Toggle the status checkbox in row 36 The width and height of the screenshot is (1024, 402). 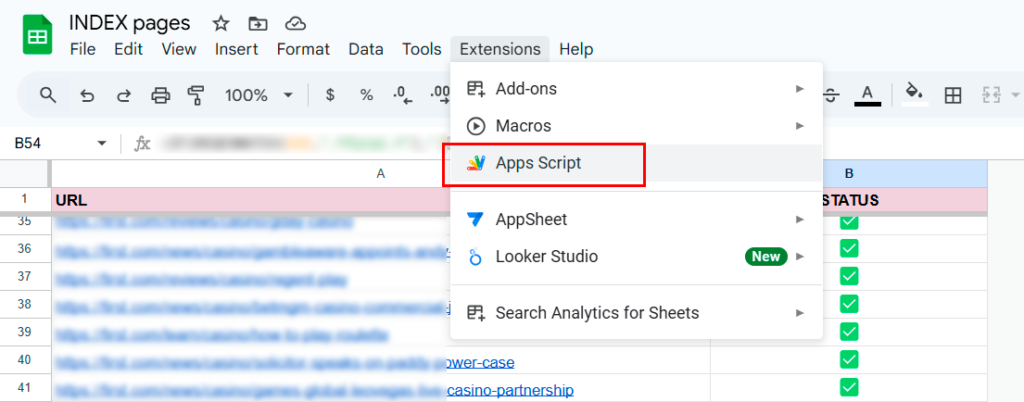849,249
